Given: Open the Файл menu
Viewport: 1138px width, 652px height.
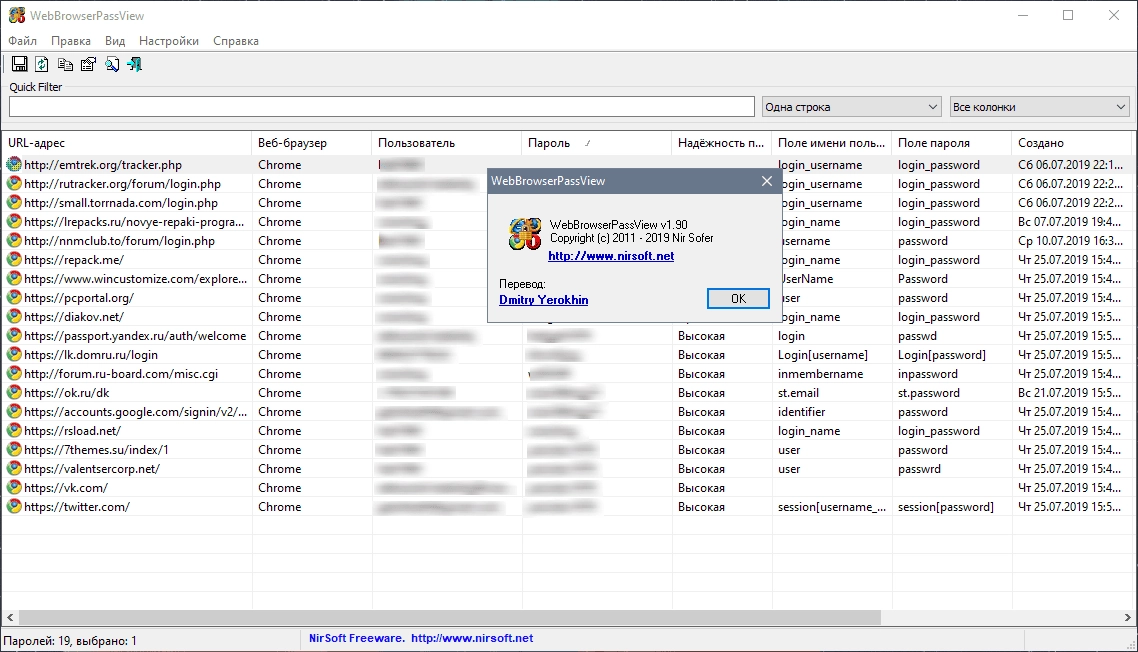Looking at the screenshot, I should tap(22, 41).
